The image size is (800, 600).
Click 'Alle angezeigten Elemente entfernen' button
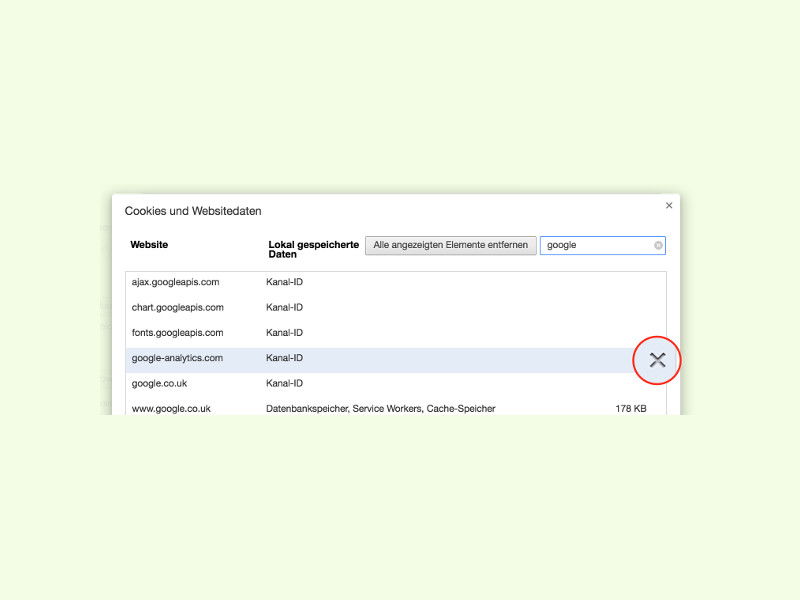point(451,245)
